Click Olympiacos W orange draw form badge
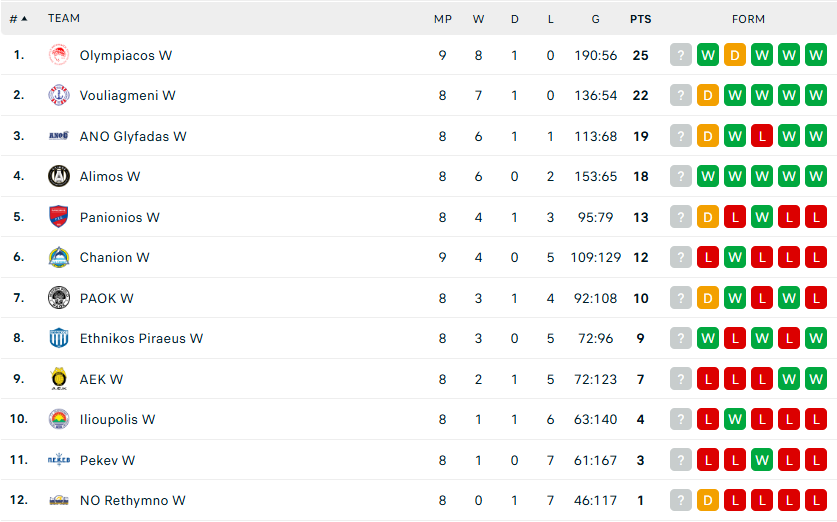 tap(735, 55)
